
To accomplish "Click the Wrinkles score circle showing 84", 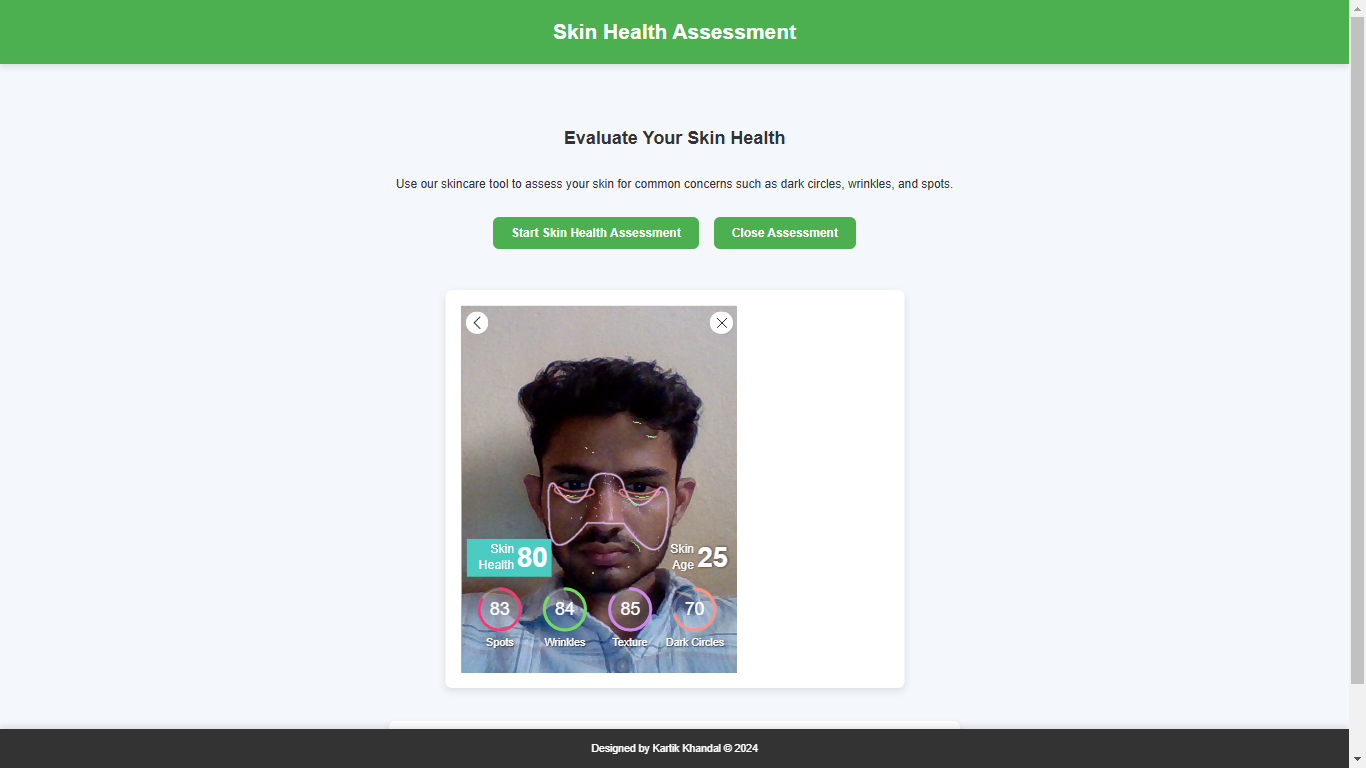I will pos(565,609).
